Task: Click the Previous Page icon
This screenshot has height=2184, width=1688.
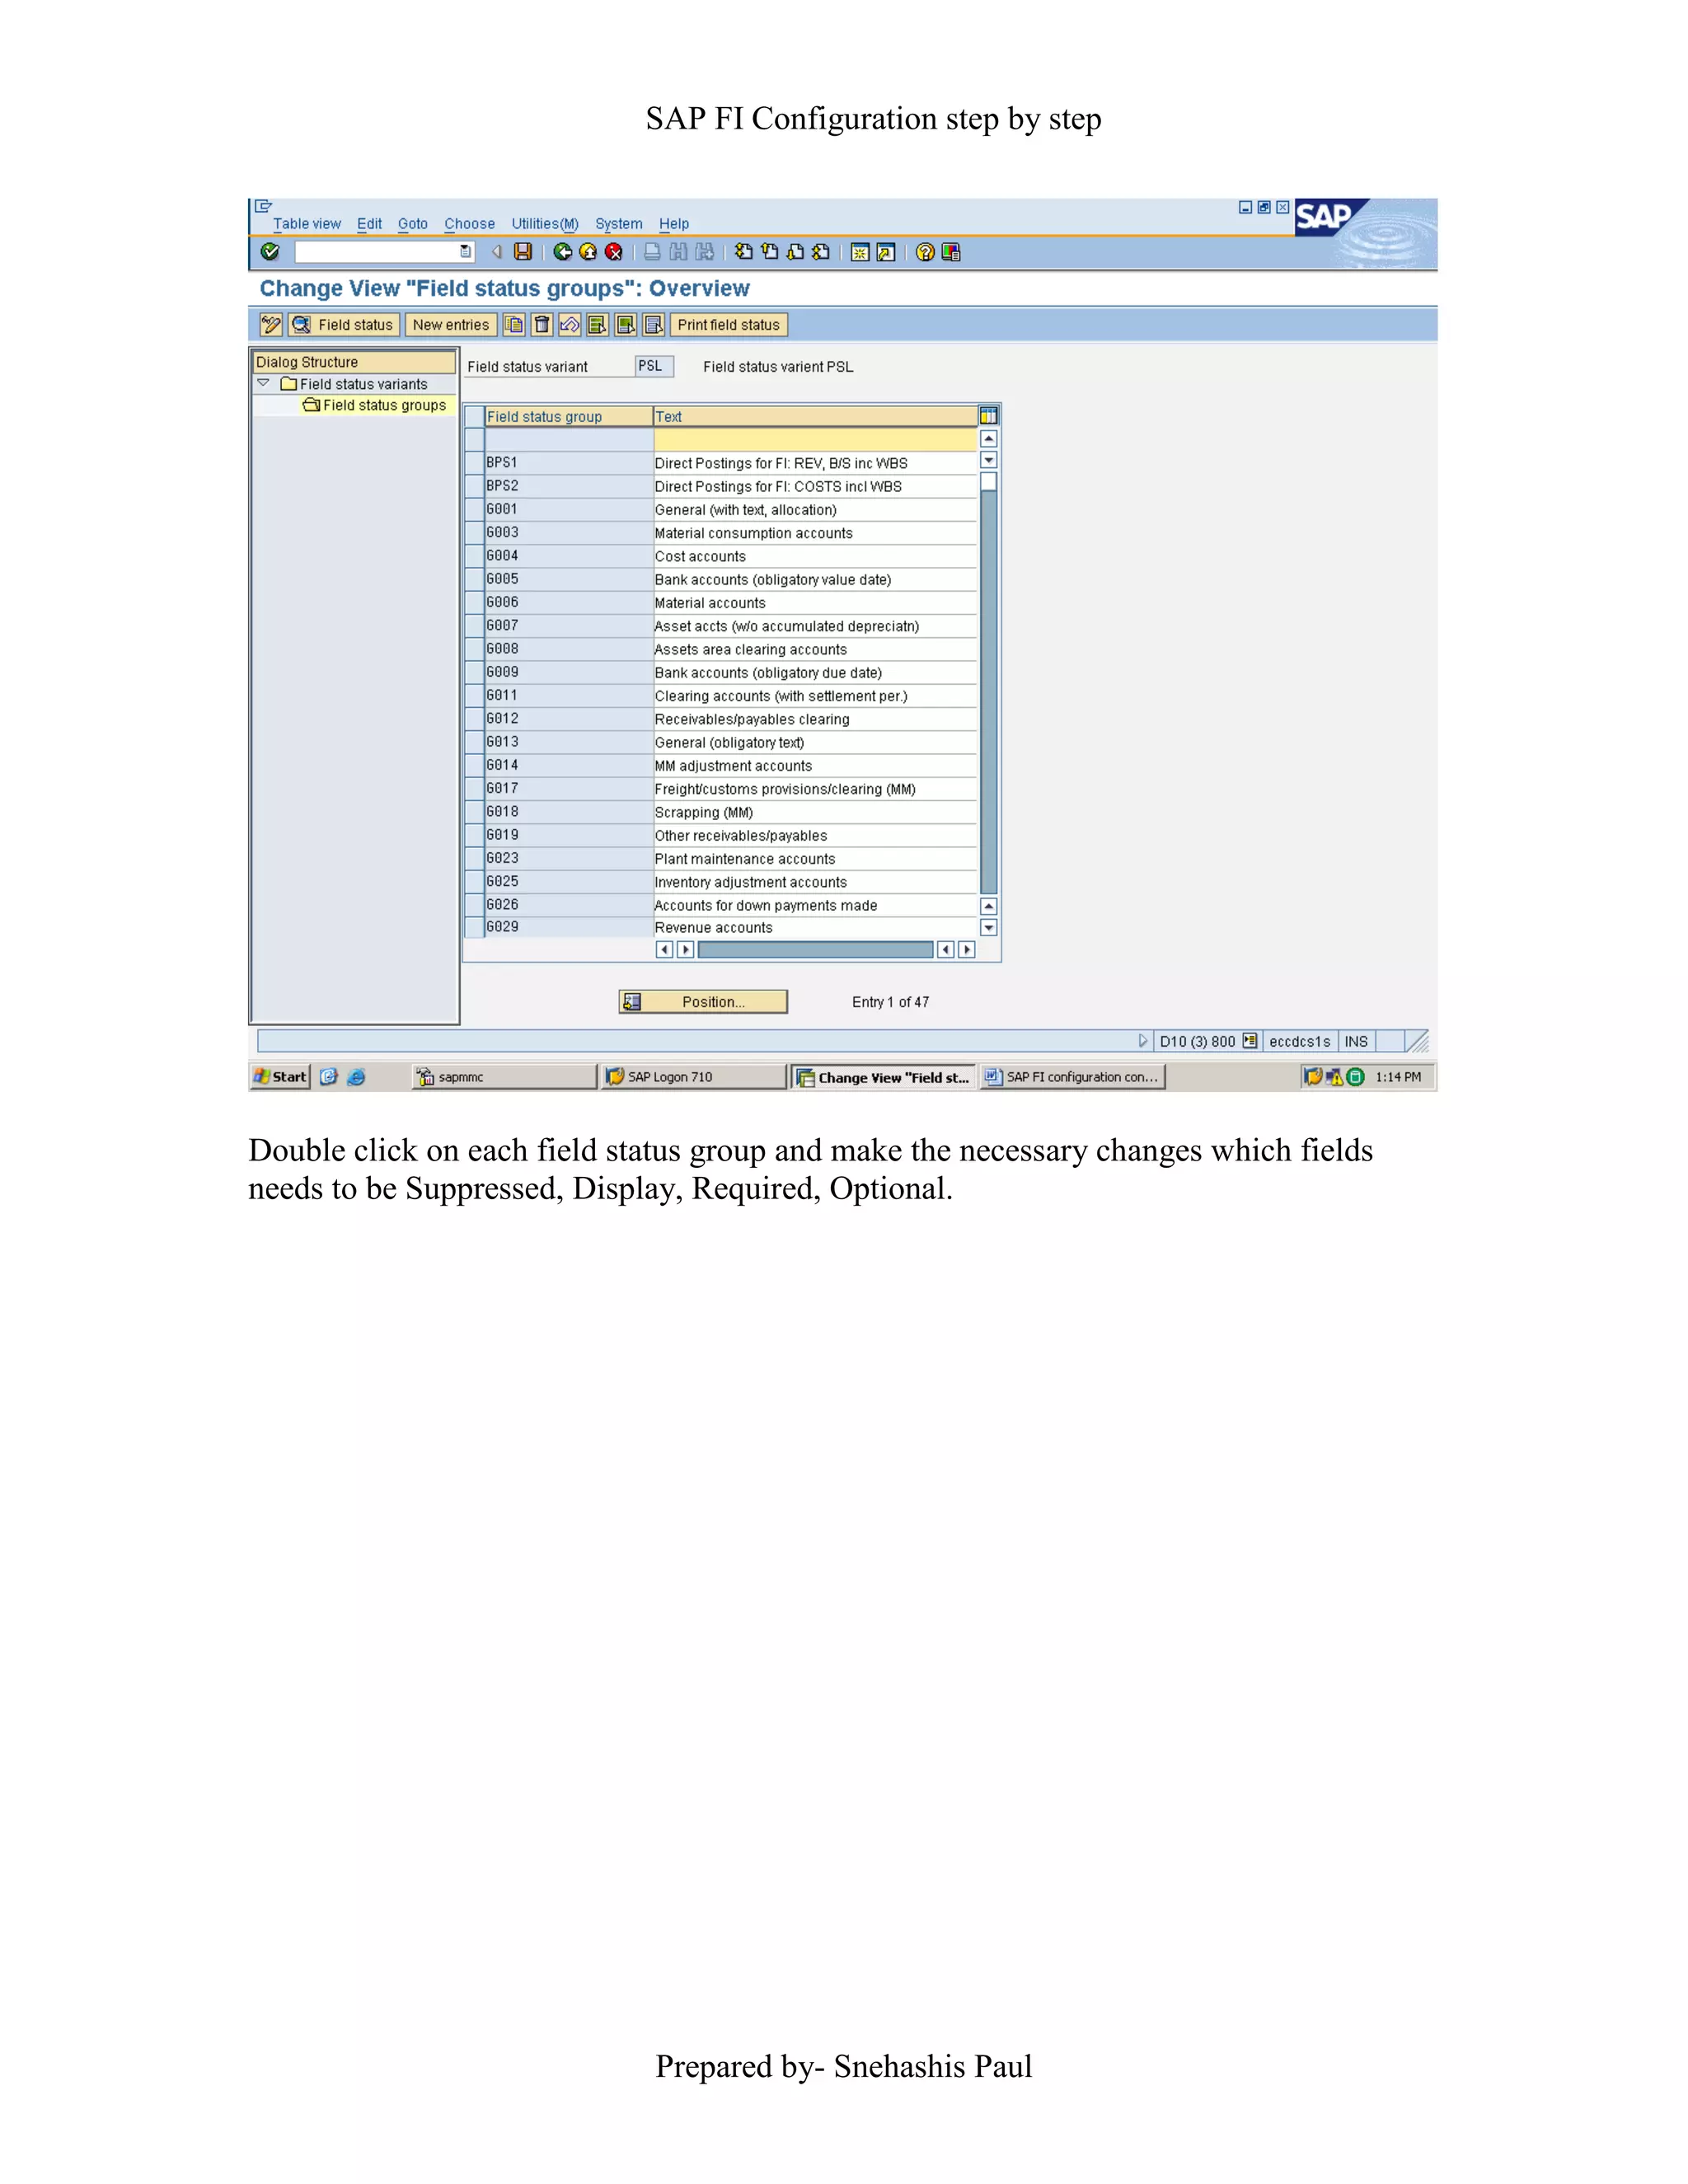Action: pos(769,252)
